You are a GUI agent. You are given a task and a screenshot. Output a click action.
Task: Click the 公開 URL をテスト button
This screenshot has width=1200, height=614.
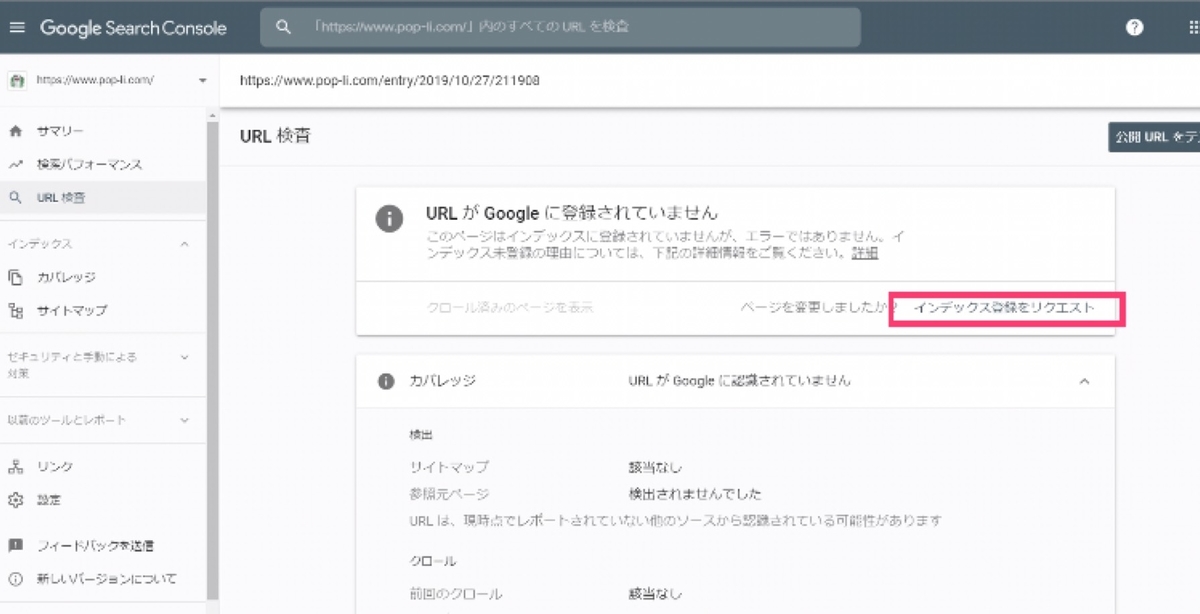pyautogui.click(x=1154, y=137)
